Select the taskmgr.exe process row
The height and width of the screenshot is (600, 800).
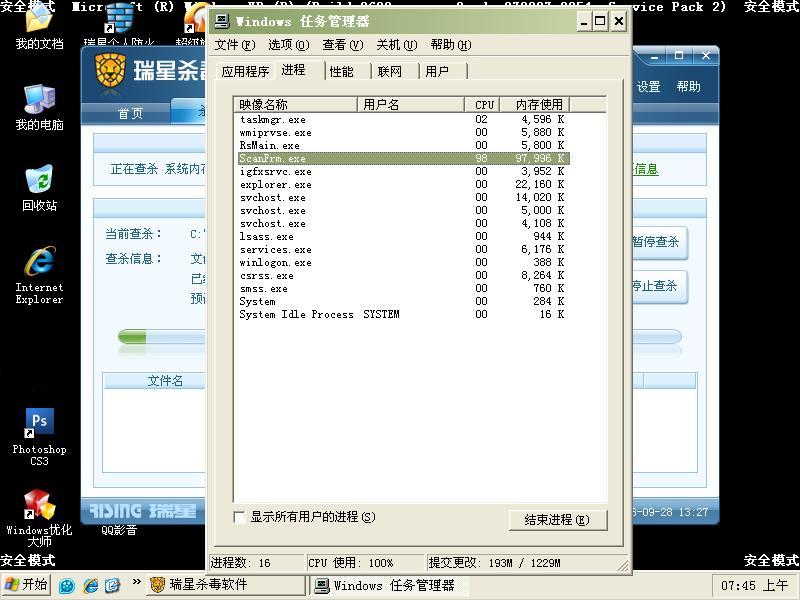tap(403, 119)
